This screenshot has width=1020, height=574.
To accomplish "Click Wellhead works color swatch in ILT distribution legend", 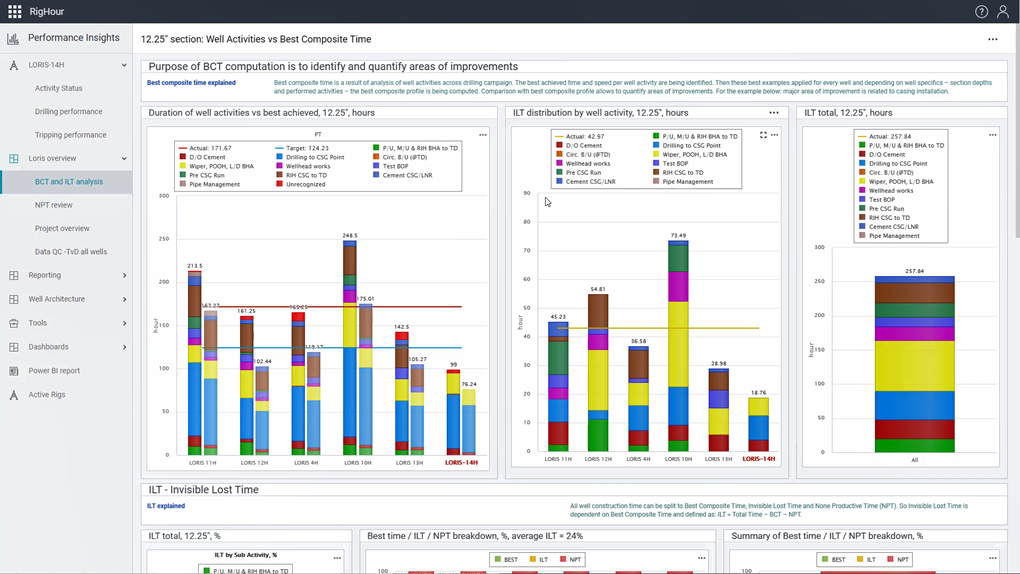I will [x=559, y=163].
